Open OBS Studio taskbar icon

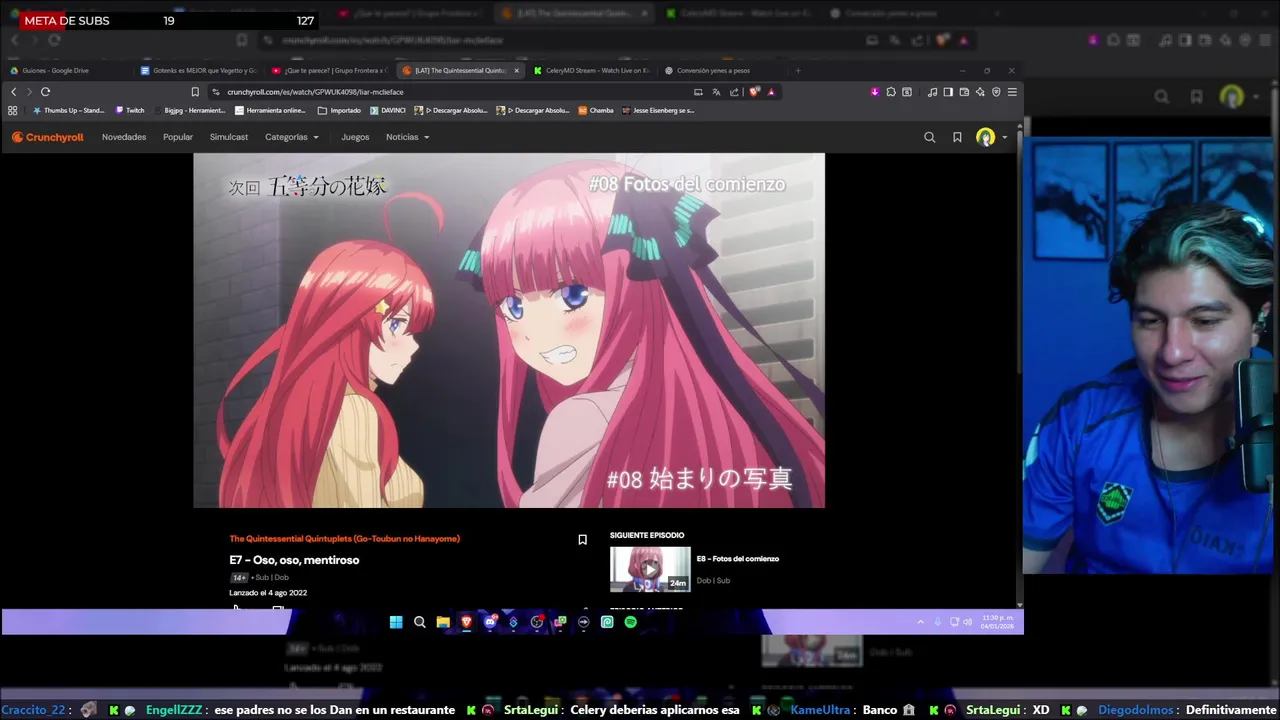coord(537,622)
